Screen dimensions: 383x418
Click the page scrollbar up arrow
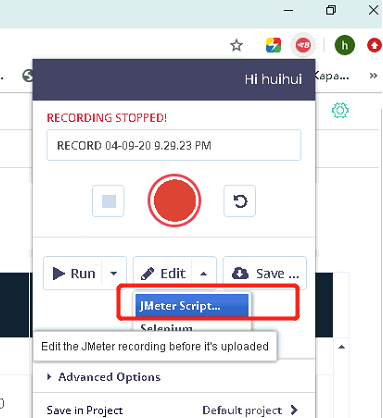pos(341,347)
